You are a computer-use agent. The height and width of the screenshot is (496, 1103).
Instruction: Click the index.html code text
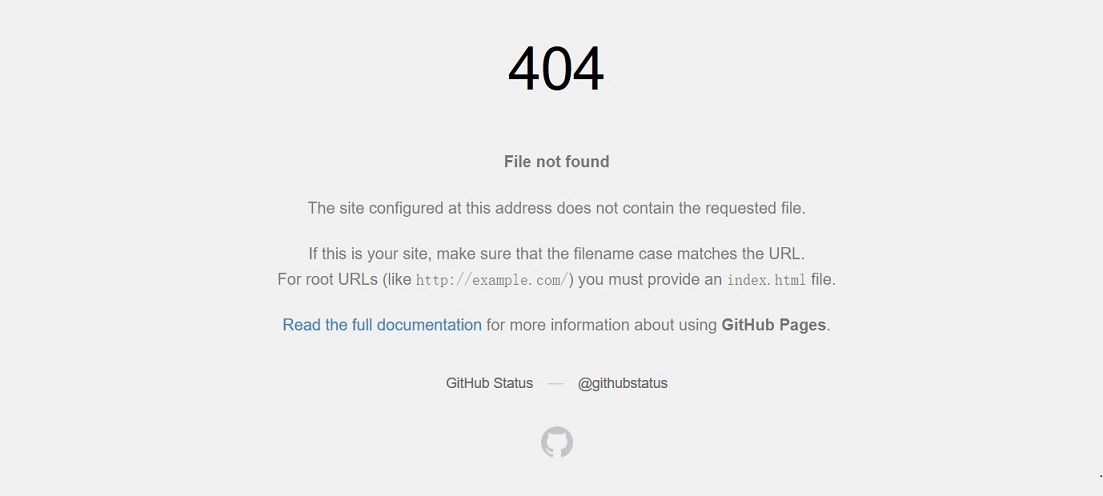(x=766, y=280)
